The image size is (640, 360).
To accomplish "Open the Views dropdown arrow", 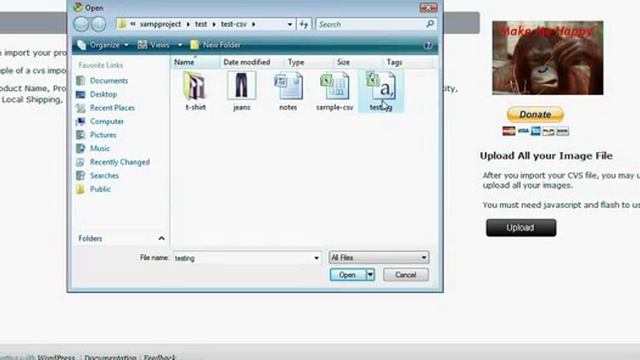I will pos(180,45).
